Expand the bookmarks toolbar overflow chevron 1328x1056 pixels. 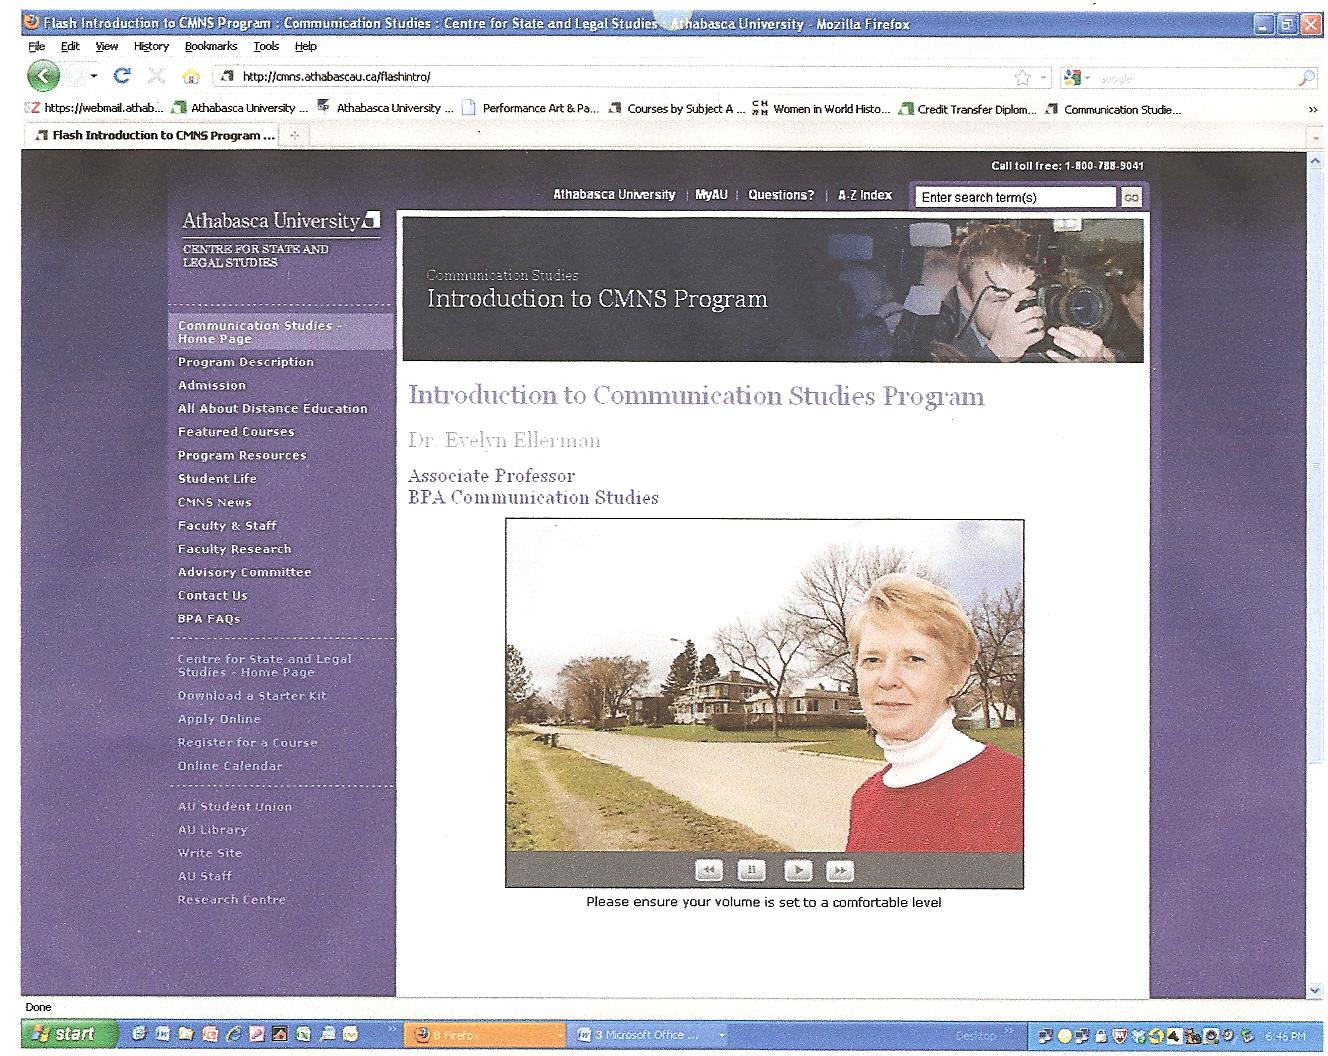coord(1312,109)
